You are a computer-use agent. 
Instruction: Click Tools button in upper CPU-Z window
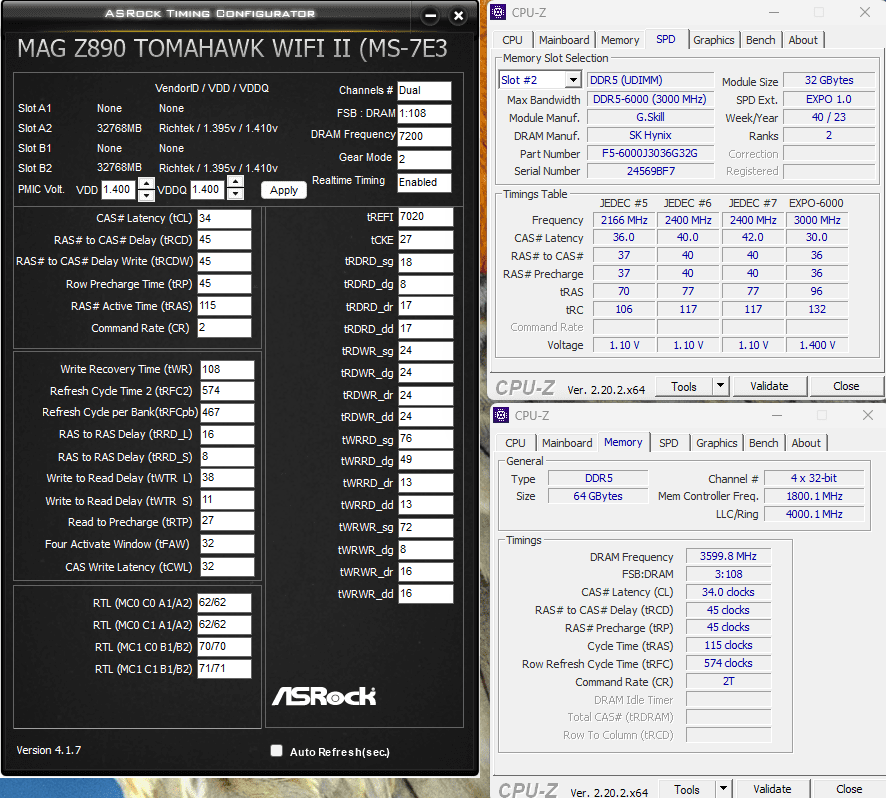(x=684, y=387)
